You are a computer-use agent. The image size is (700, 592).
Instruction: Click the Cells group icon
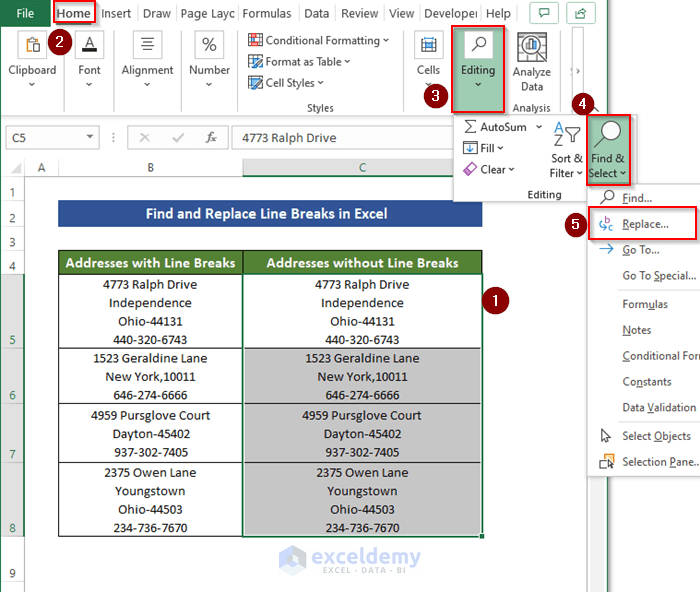[x=428, y=46]
